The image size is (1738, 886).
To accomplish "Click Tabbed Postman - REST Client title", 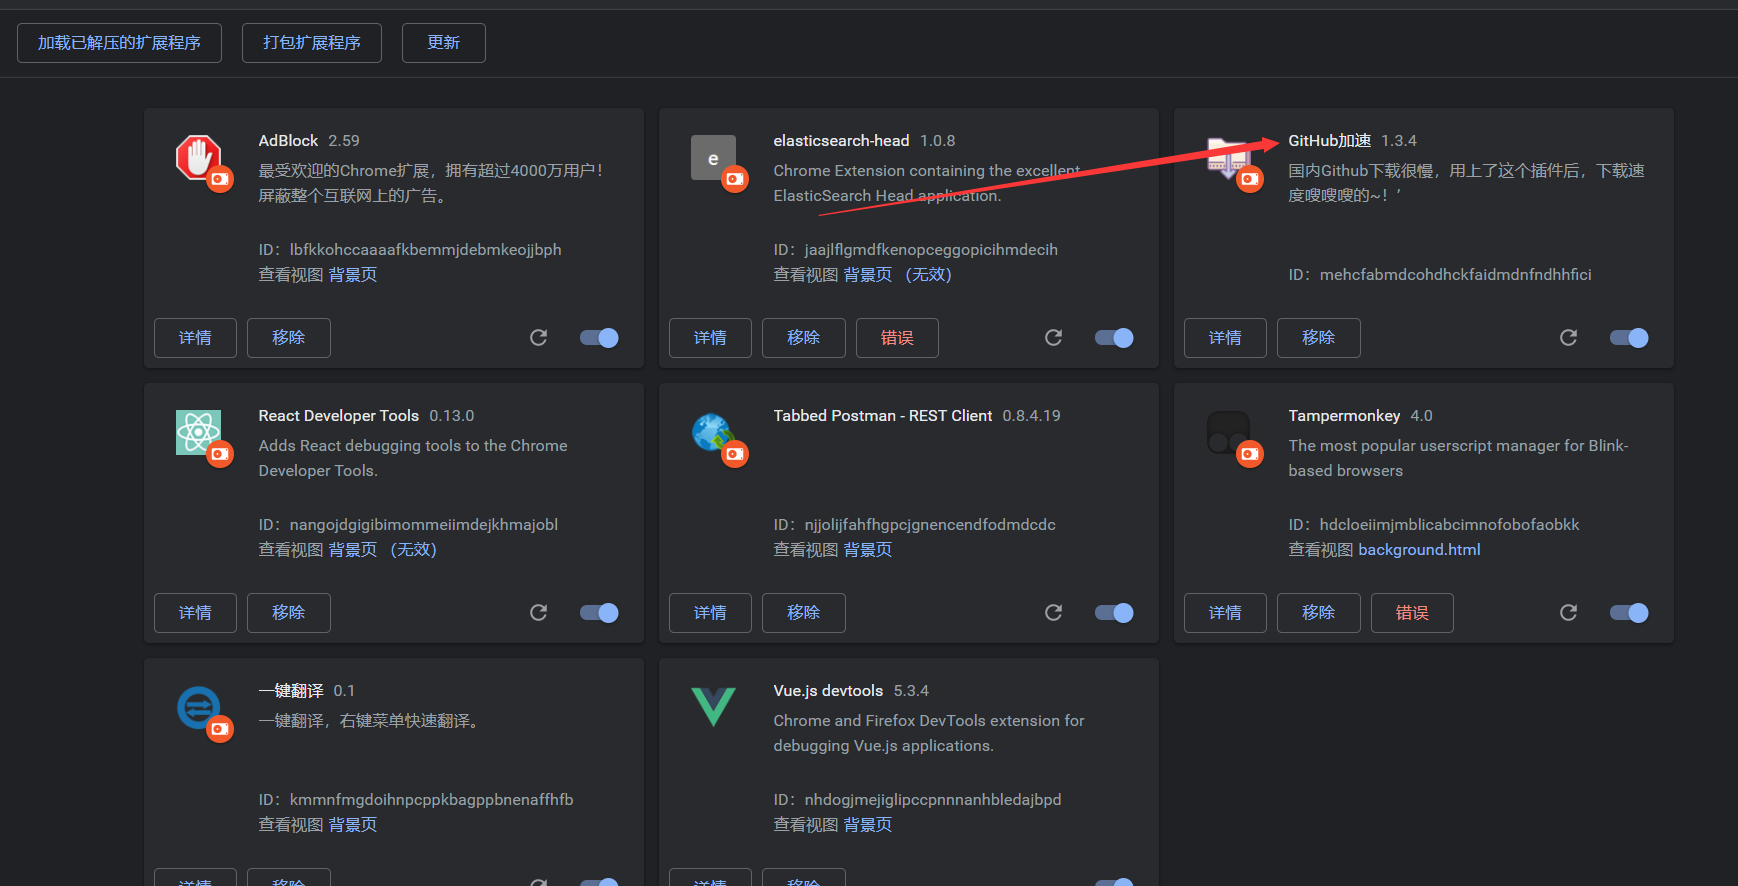I will pyautogui.click(x=883, y=416).
